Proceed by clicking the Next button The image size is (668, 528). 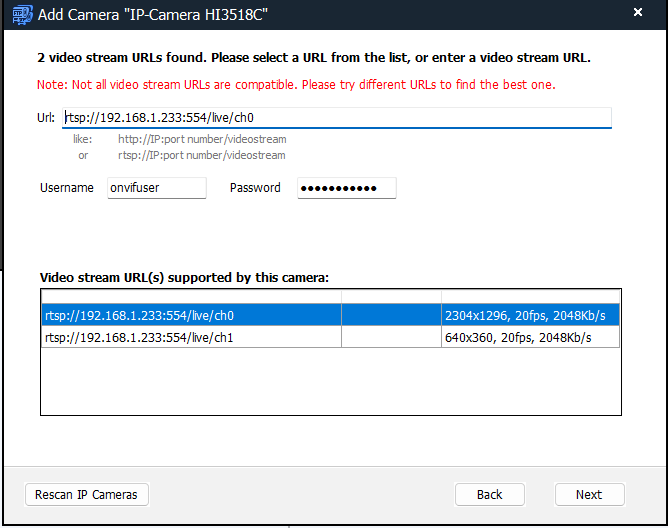pyautogui.click(x=589, y=494)
